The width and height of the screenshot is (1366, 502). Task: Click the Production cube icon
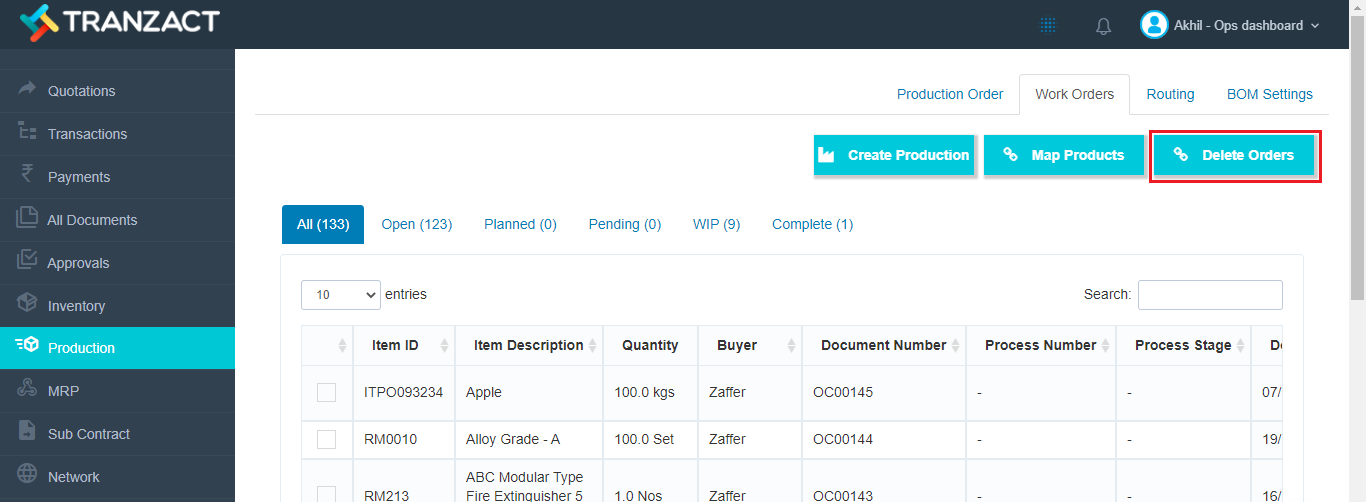click(x=27, y=346)
